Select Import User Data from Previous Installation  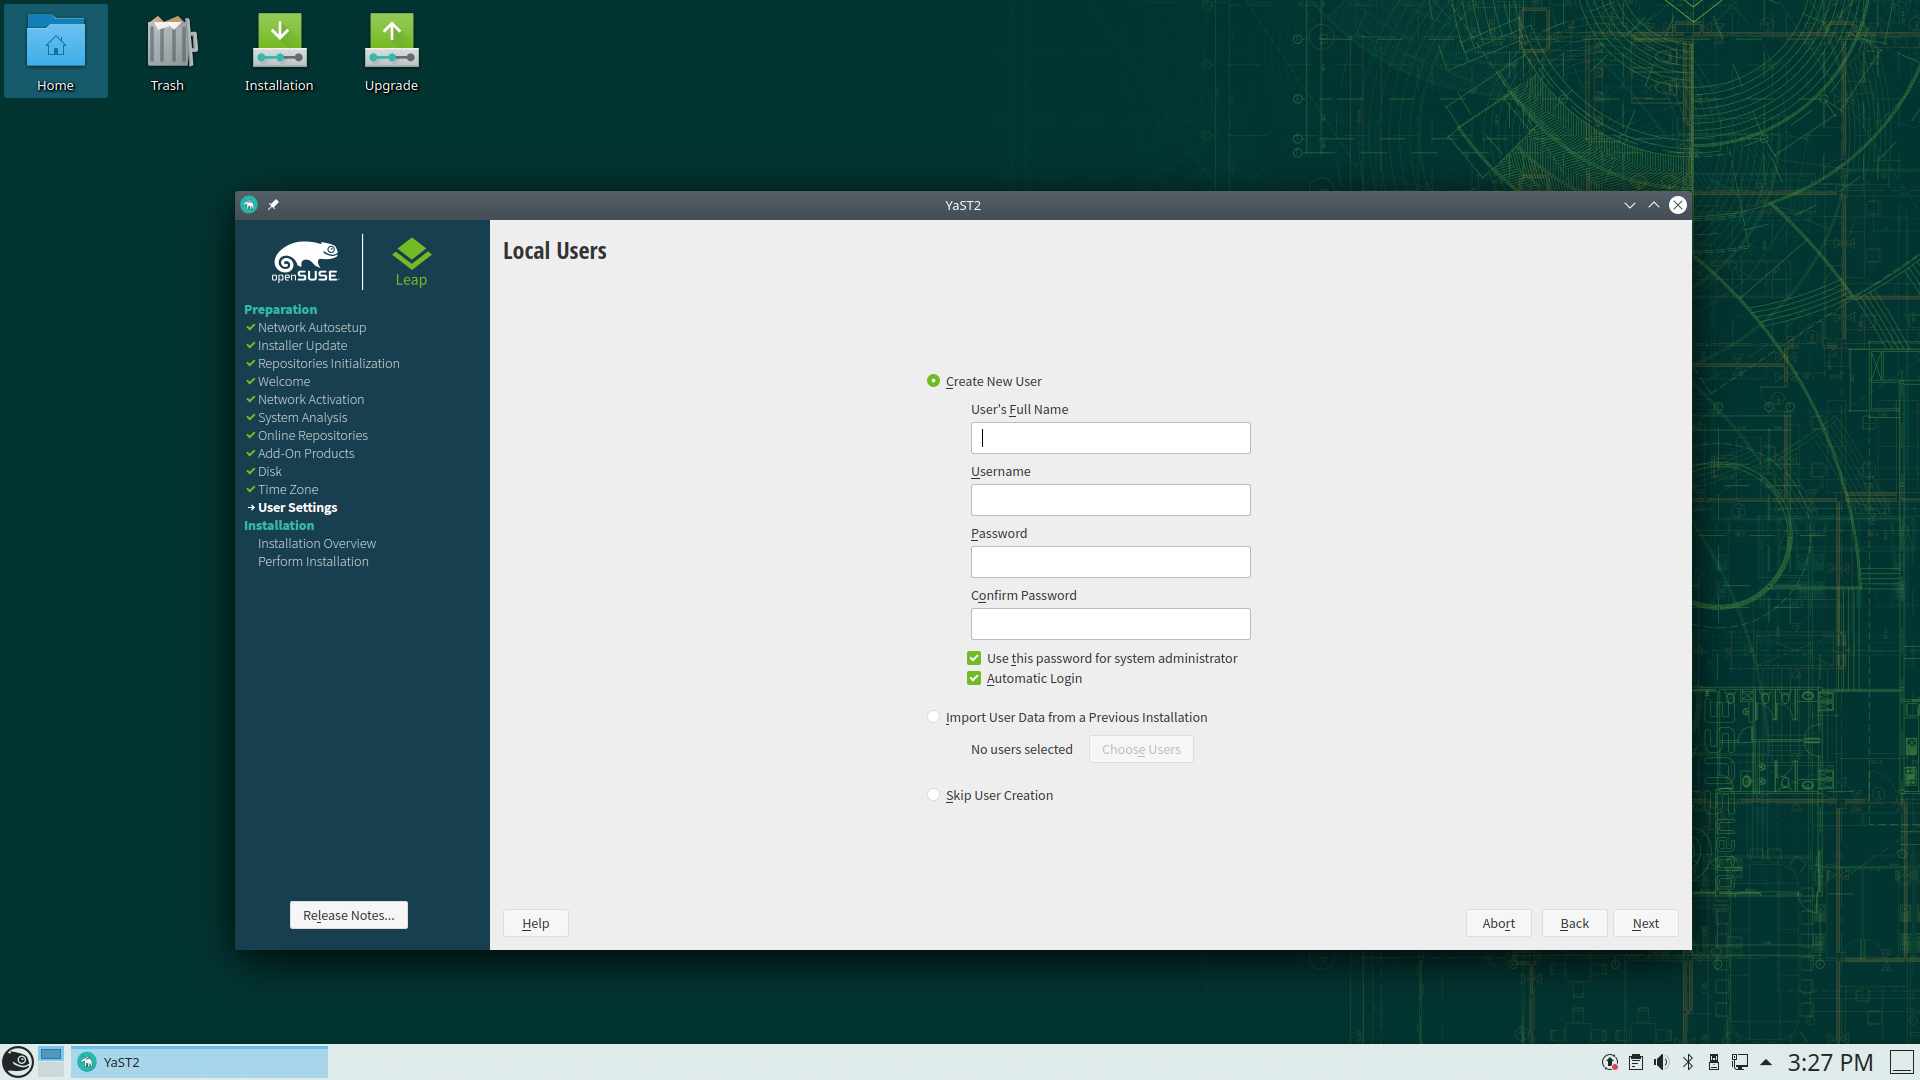[x=934, y=717]
